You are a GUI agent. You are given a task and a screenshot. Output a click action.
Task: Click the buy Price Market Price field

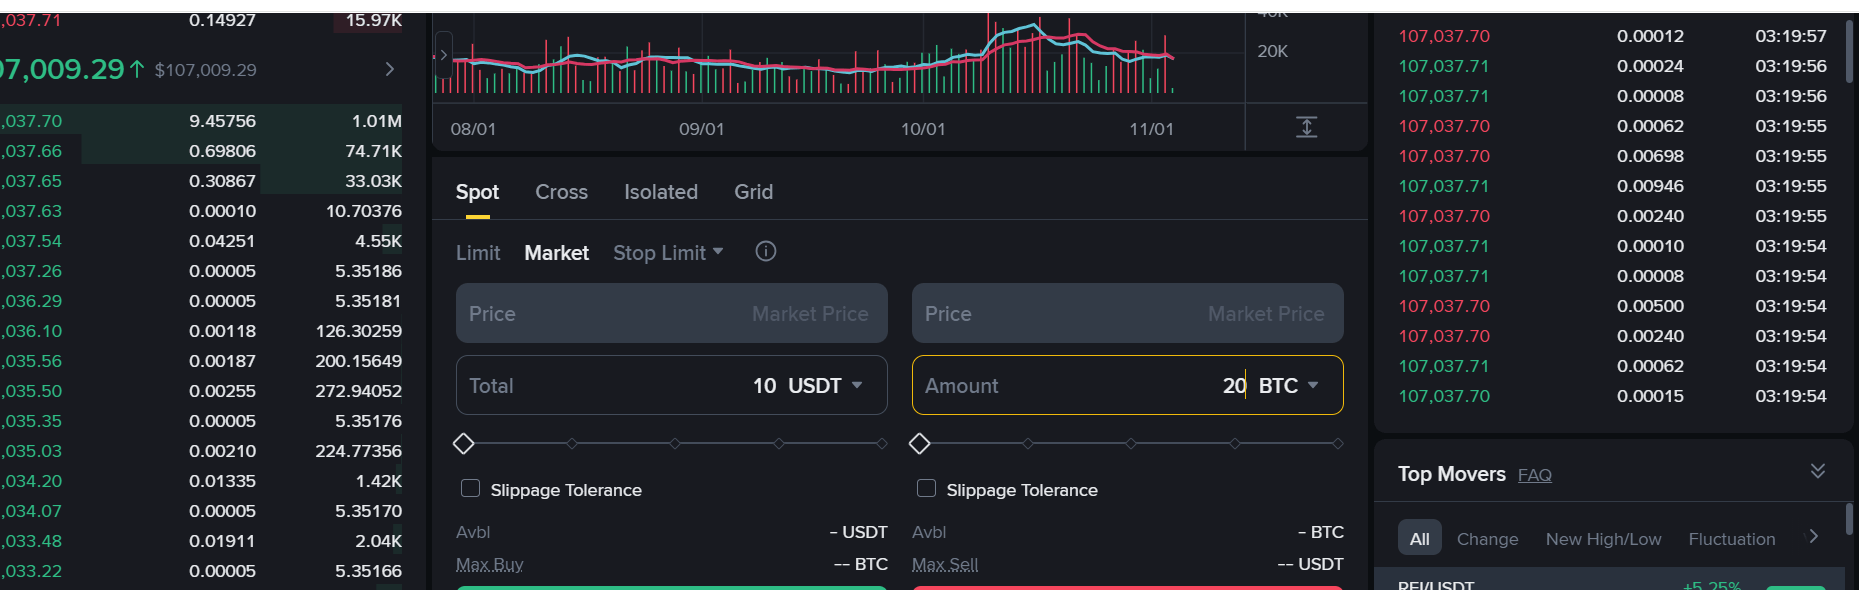click(x=671, y=313)
